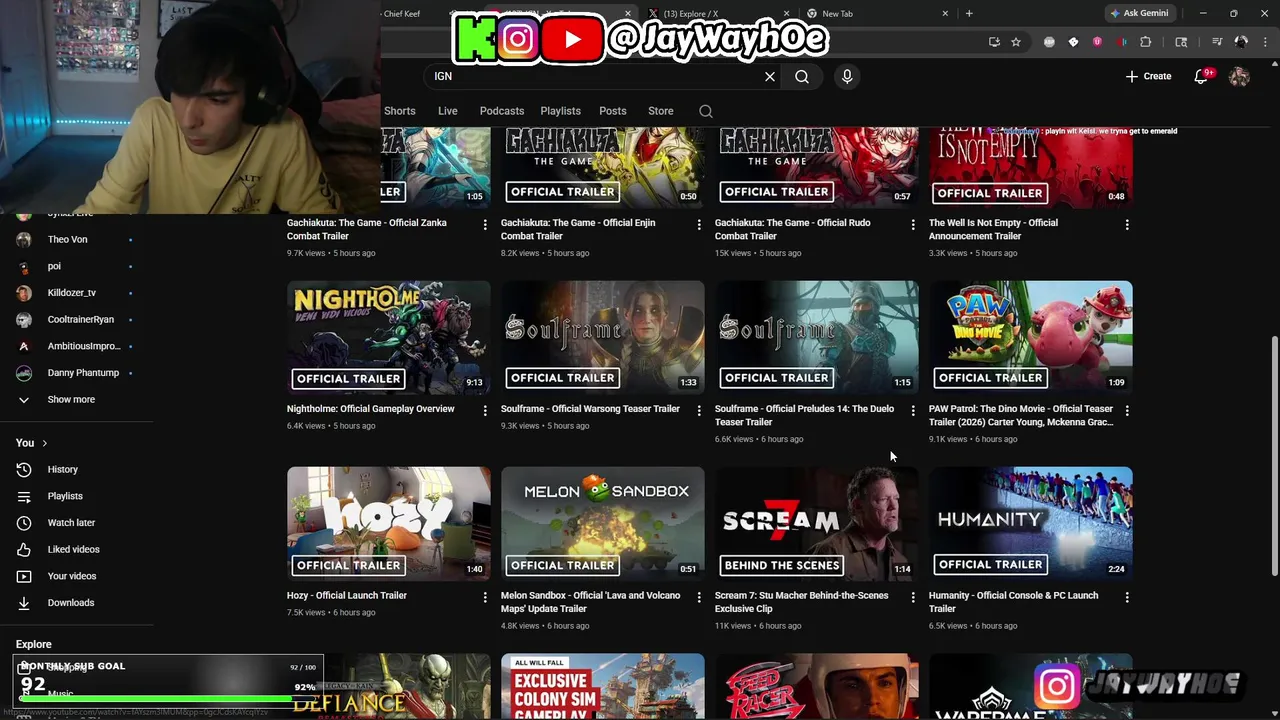Screen dimensions: 1280x720
Task: Click the Humanity Console & PC Launch title
Action: click(1013, 602)
